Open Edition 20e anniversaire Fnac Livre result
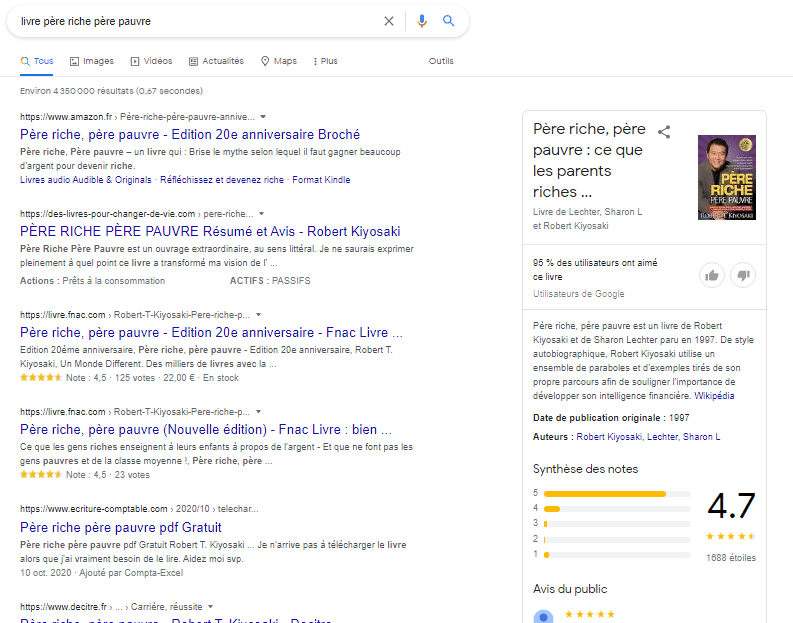Screen dimensions: 793x623 pos(211,333)
